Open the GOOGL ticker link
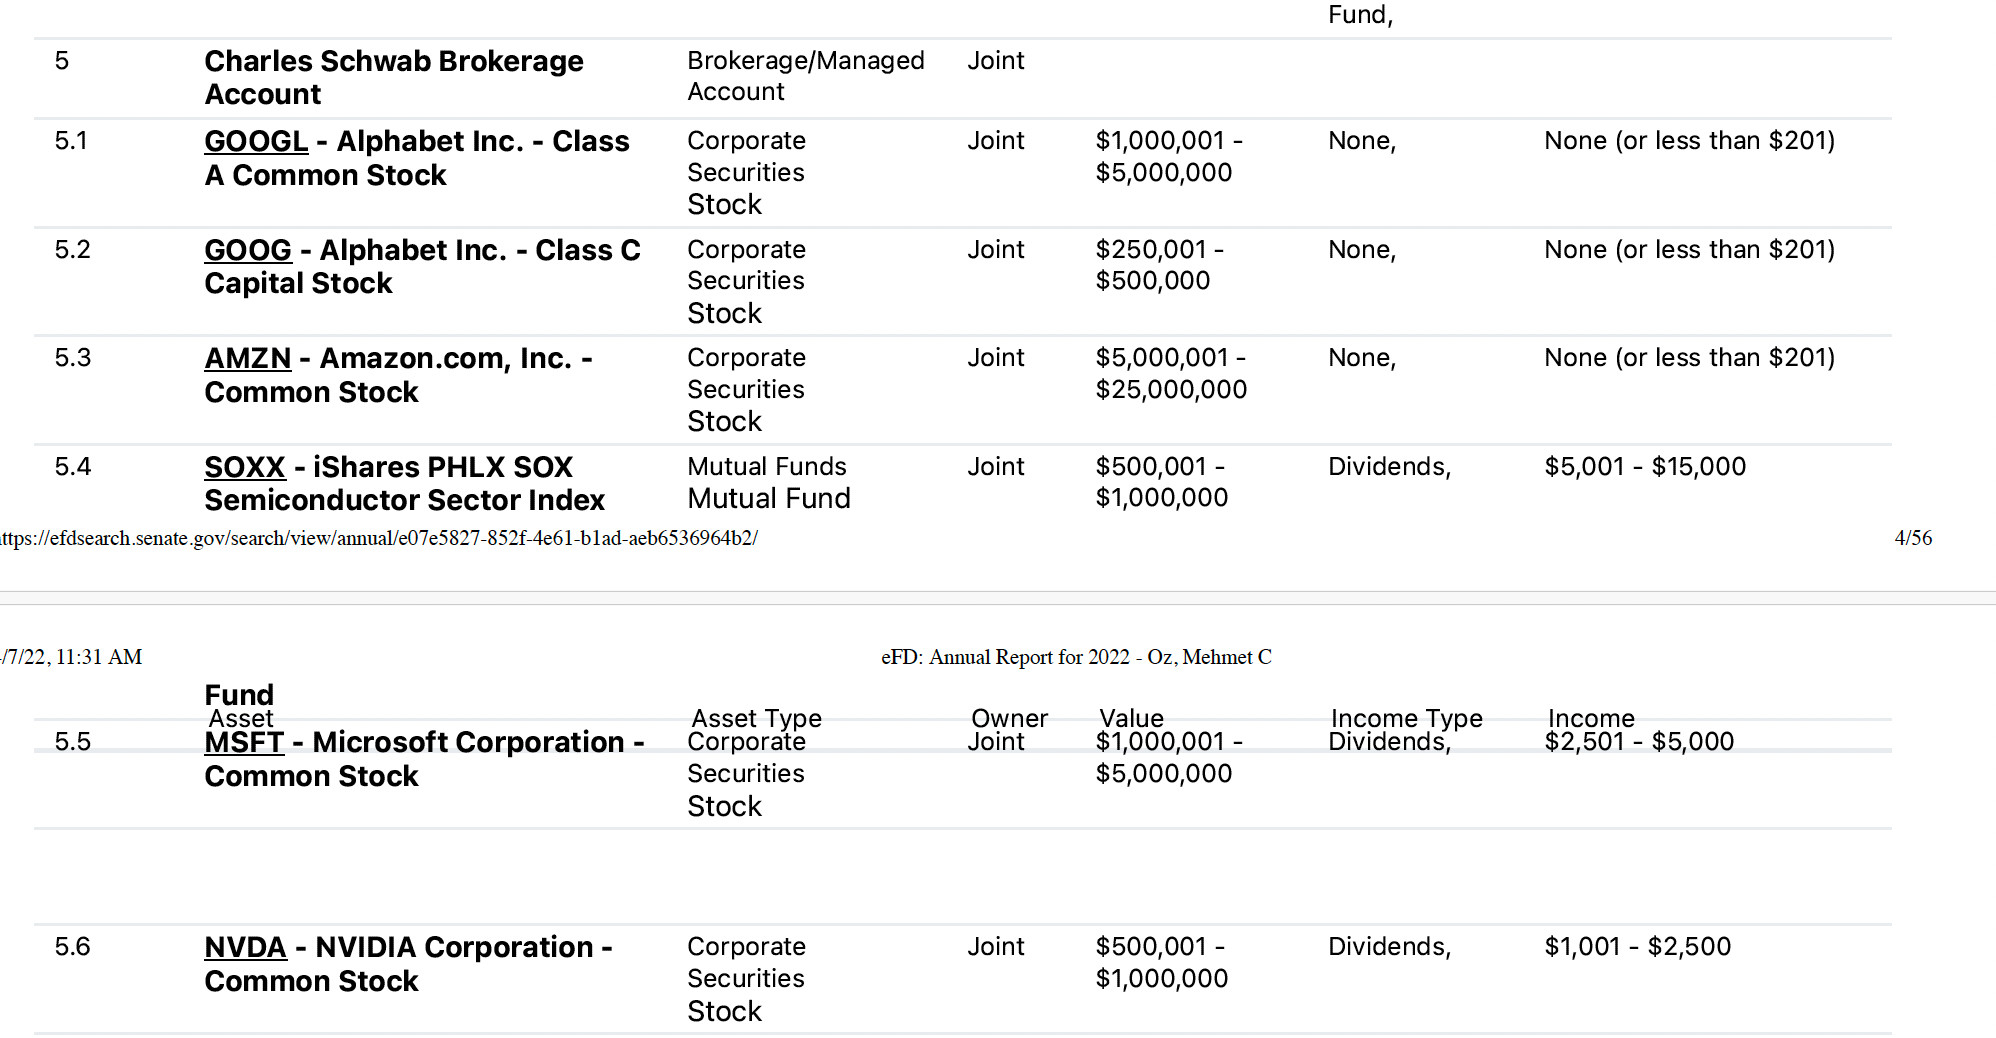This screenshot has width=1996, height=1038. click(x=256, y=142)
